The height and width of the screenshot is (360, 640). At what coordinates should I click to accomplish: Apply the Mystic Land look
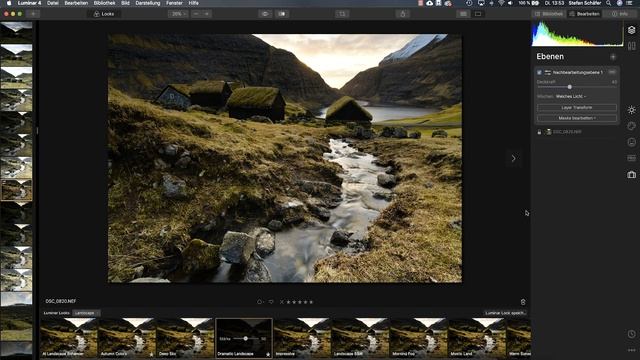[477, 338]
